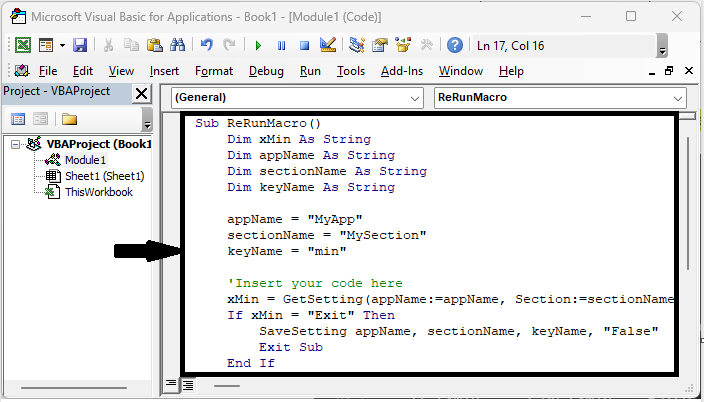Click the View Code icon in Project pane
The image size is (704, 402).
18,119
